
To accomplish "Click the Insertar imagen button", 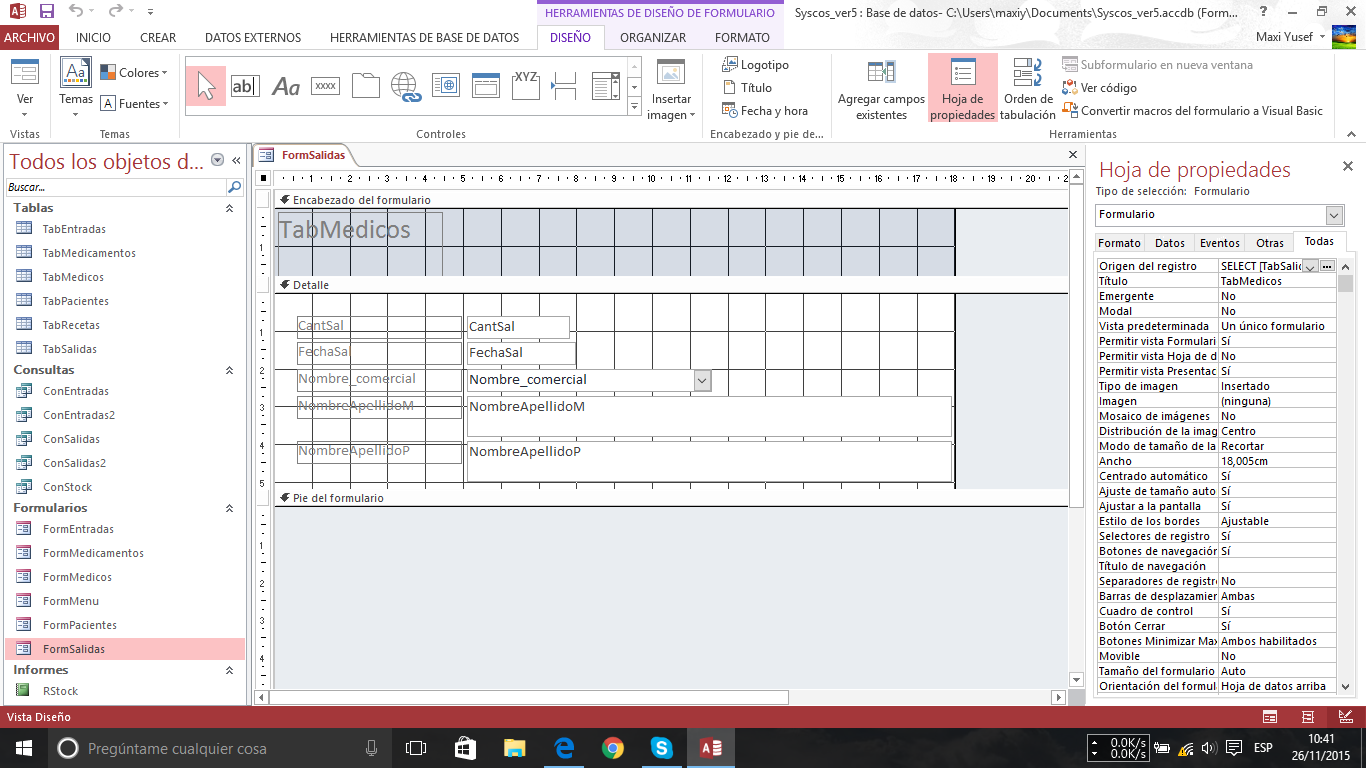I will (x=671, y=90).
